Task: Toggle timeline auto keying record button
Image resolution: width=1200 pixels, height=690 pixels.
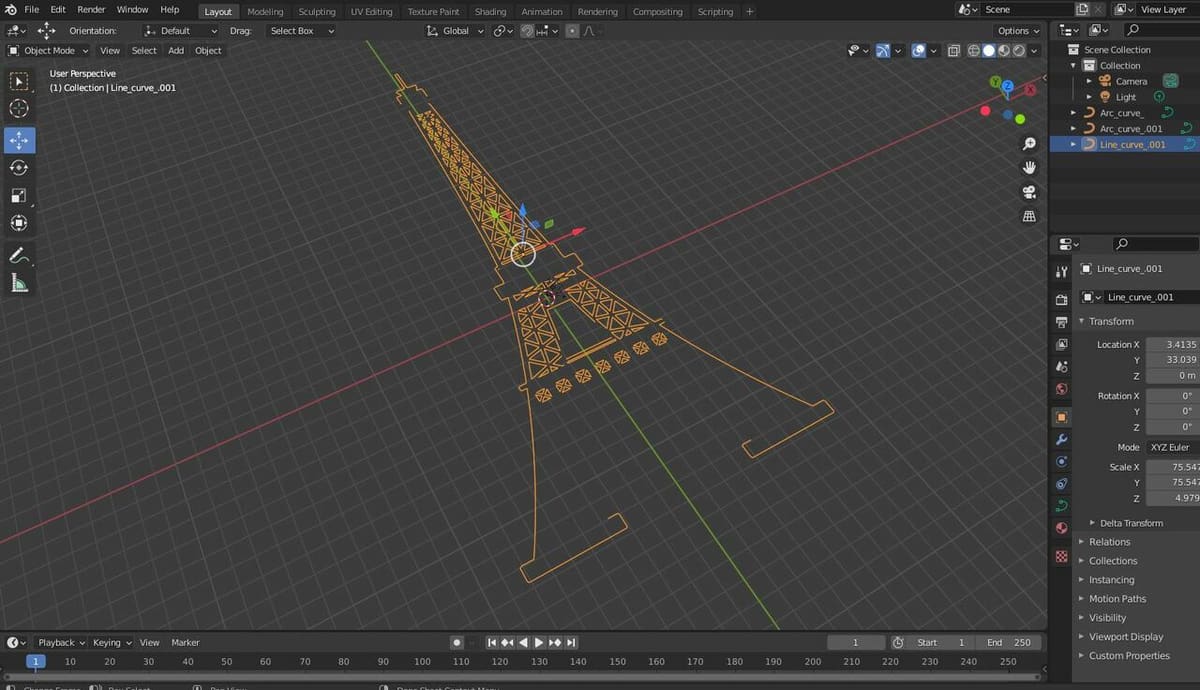Action: click(457, 642)
